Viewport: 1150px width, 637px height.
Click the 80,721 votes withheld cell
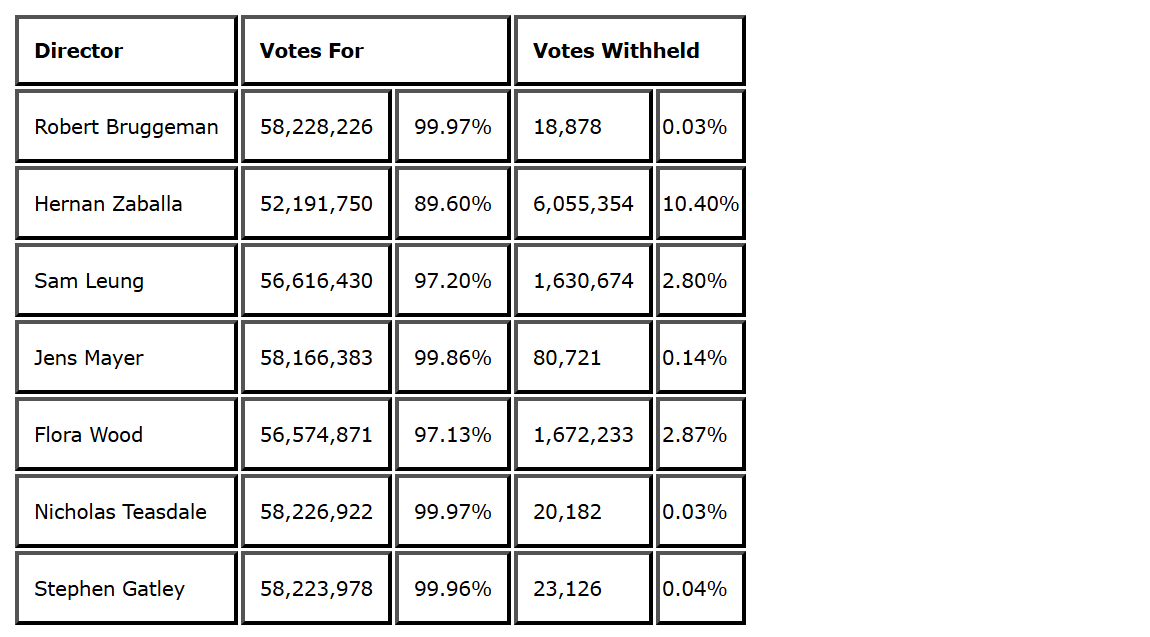coord(583,358)
